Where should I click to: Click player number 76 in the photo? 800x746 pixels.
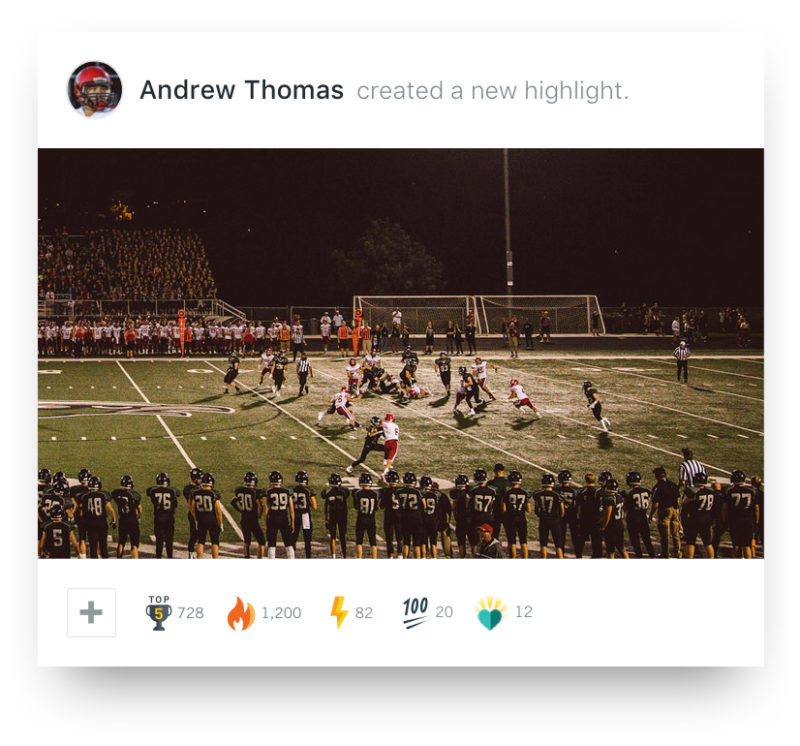tap(163, 514)
